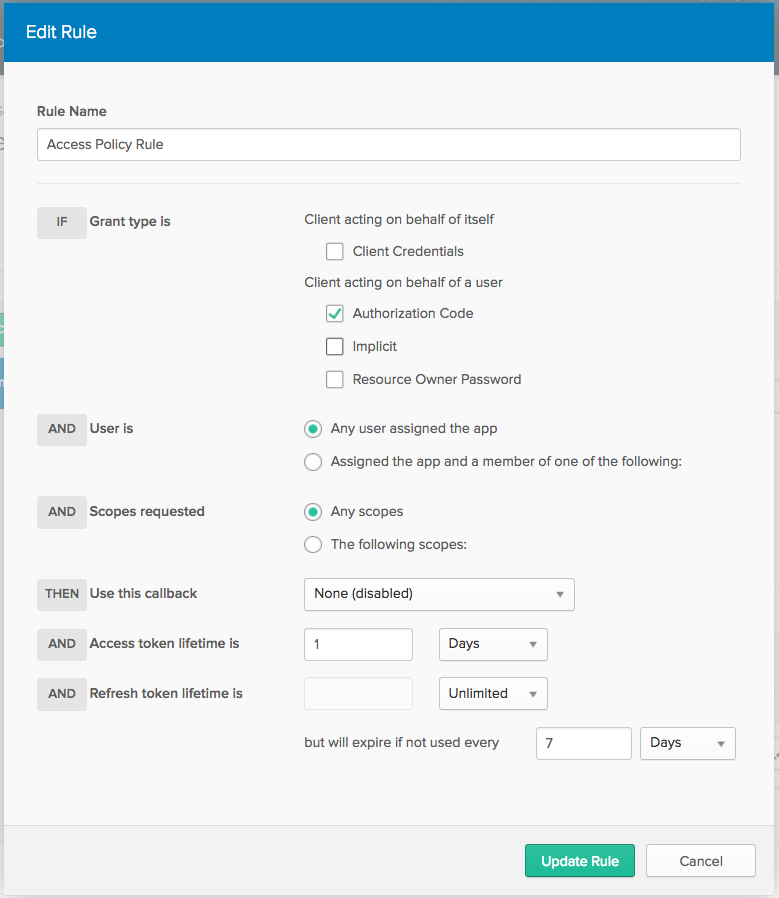Focus the access token lifetime value field
The image size is (779, 898).
click(358, 644)
